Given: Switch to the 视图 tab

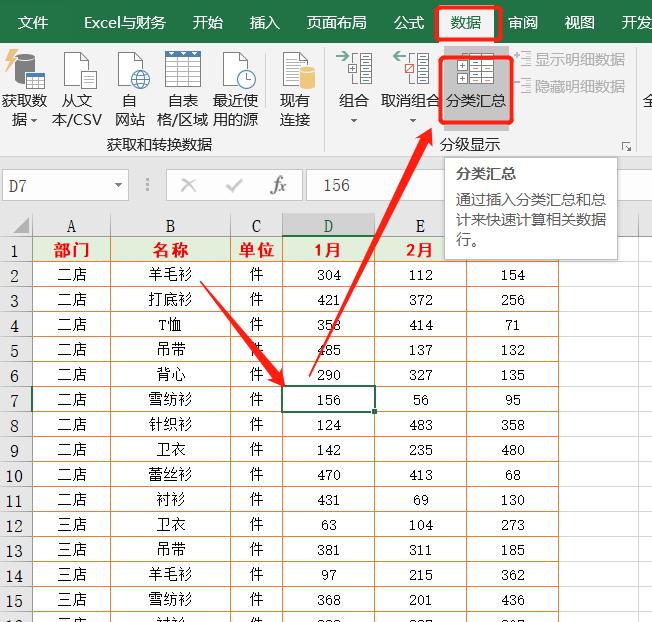Looking at the screenshot, I should 580,22.
